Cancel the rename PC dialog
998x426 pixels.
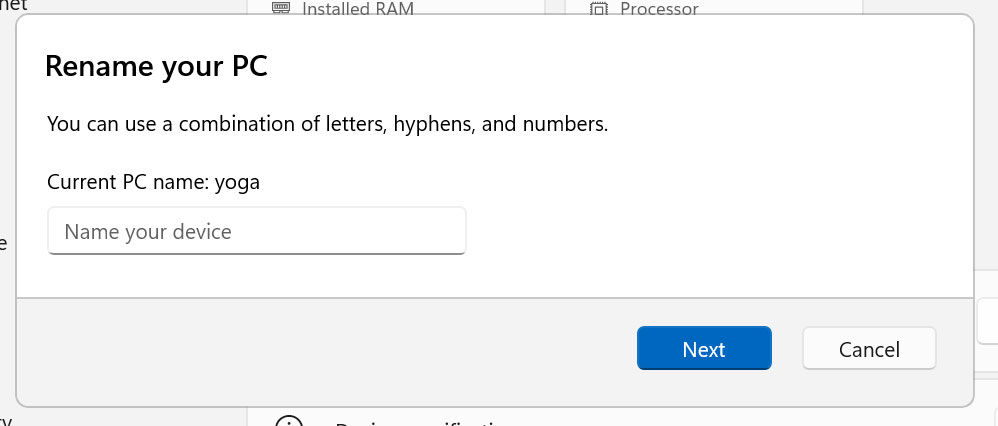[869, 349]
